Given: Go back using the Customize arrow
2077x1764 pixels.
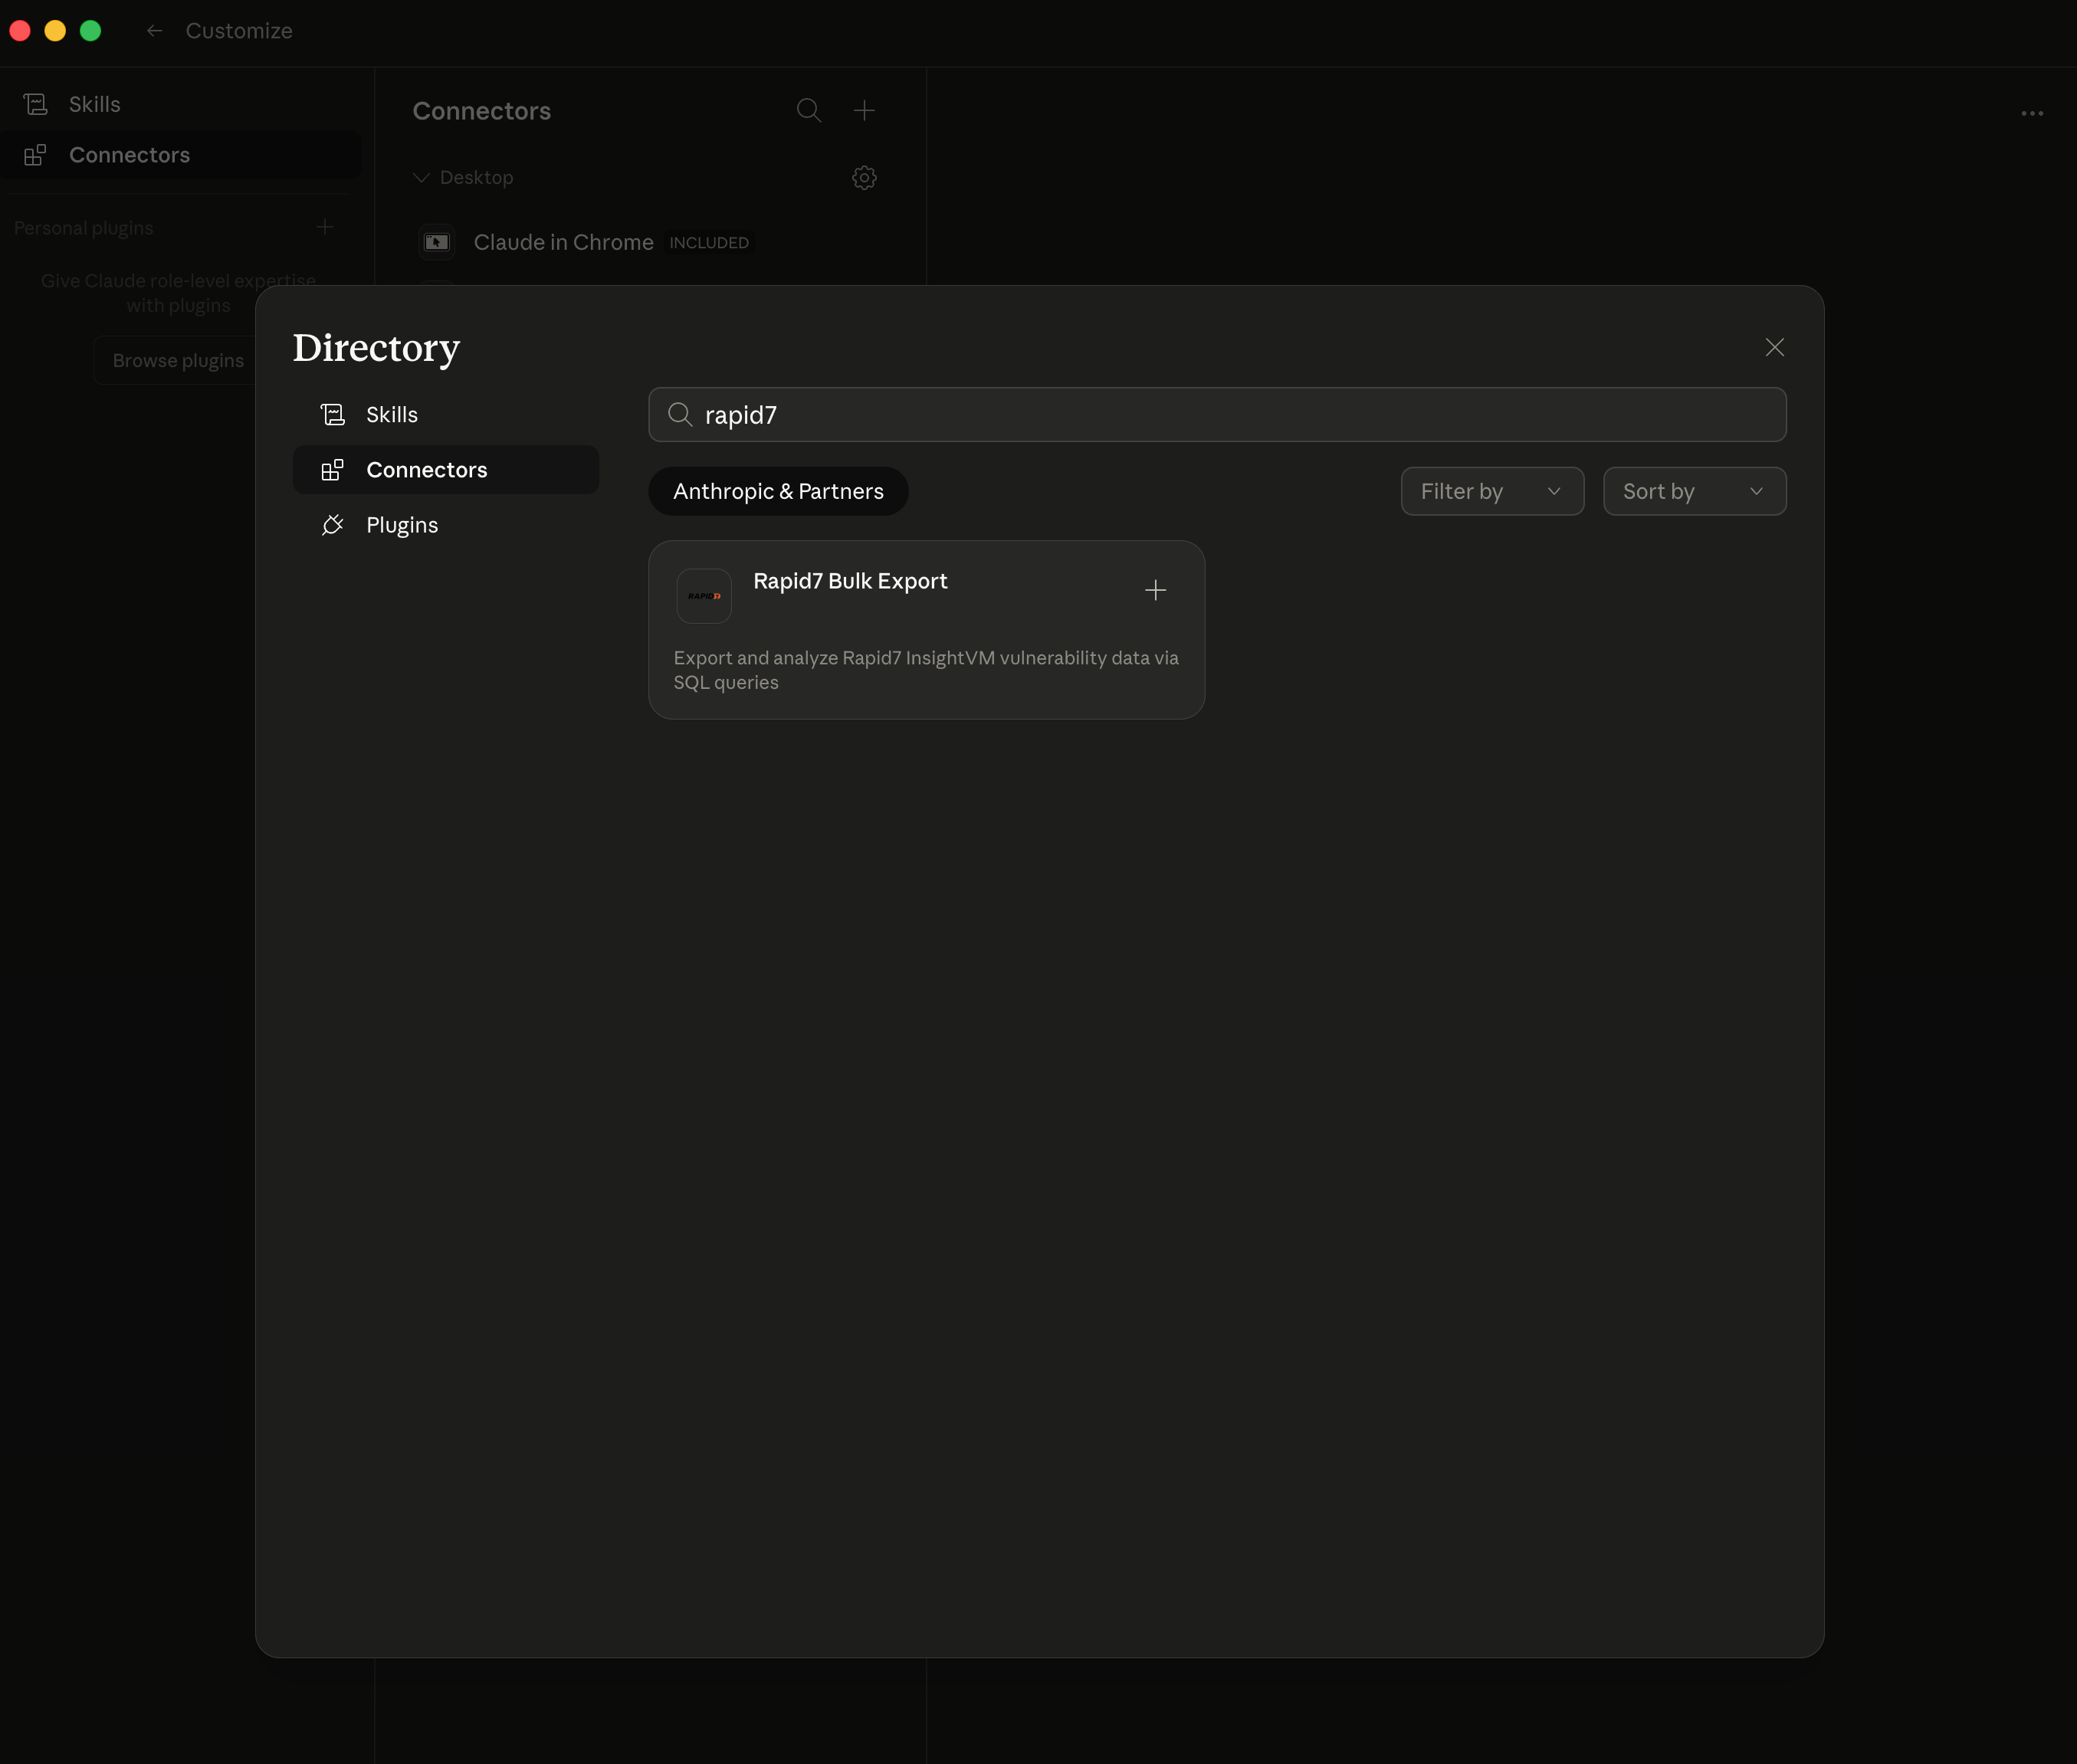Looking at the screenshot, I should [154, 31].
